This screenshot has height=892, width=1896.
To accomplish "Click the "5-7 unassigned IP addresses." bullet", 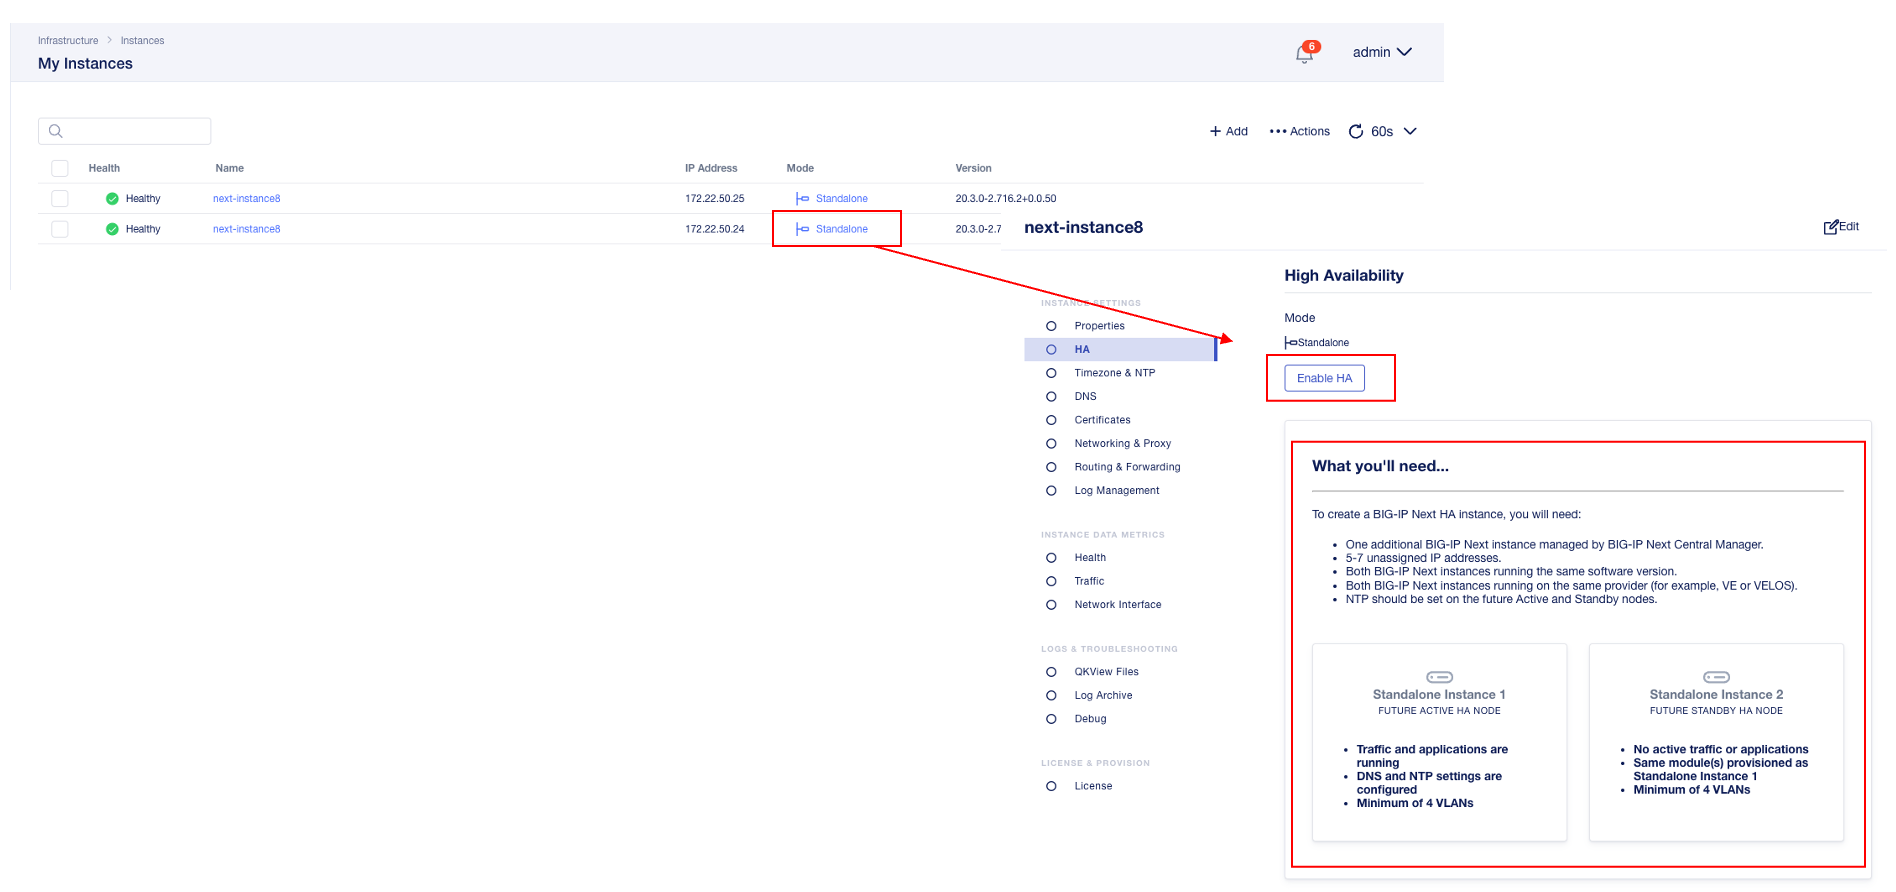I will [1422, 558].
